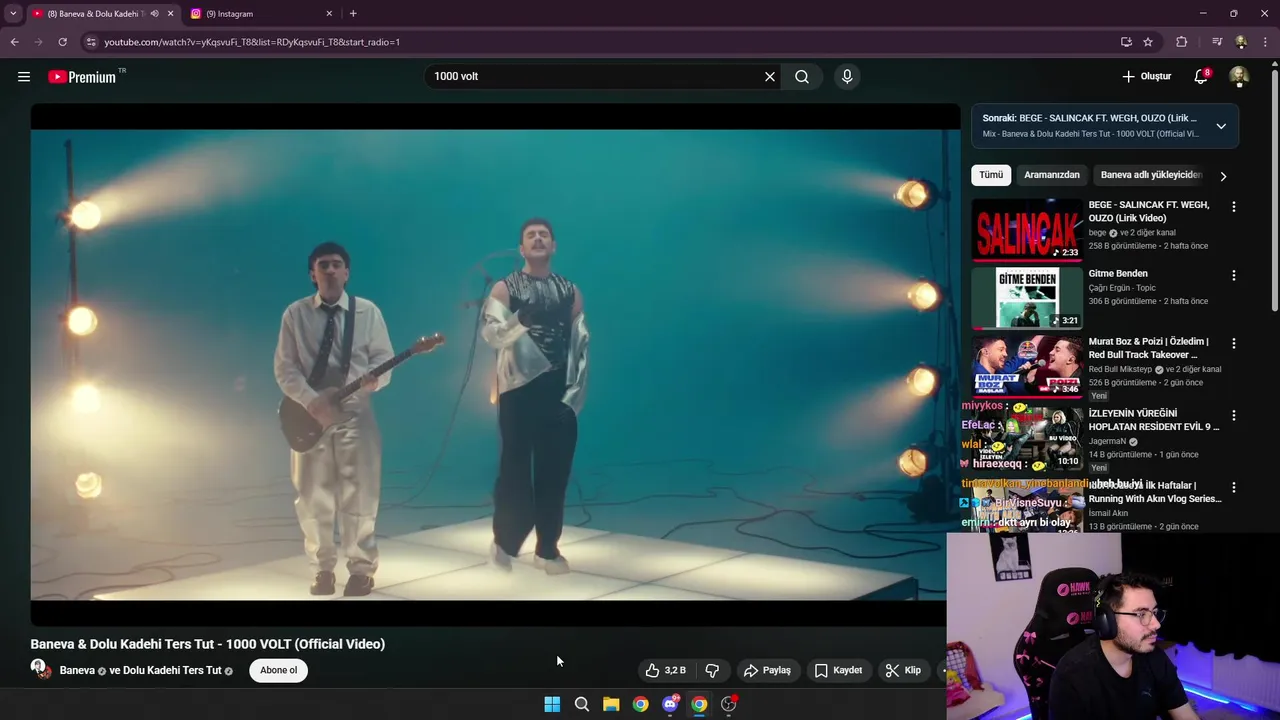
Task: Open the YouTube hamburger guide menu
Action: tap(24, 76)
